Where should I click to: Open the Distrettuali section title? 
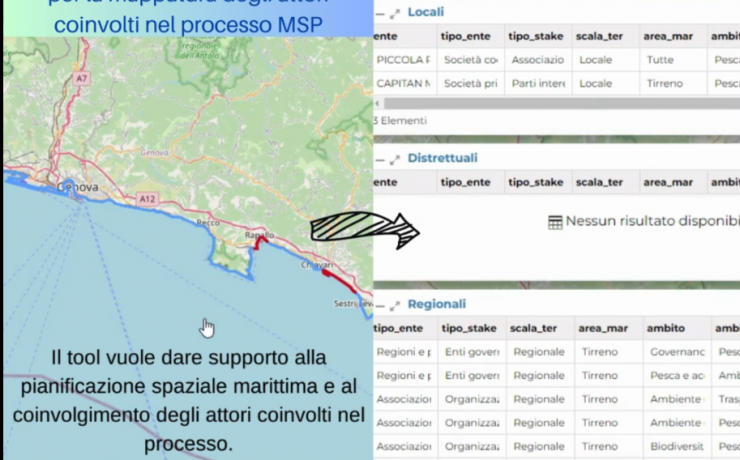click(442, 158)
